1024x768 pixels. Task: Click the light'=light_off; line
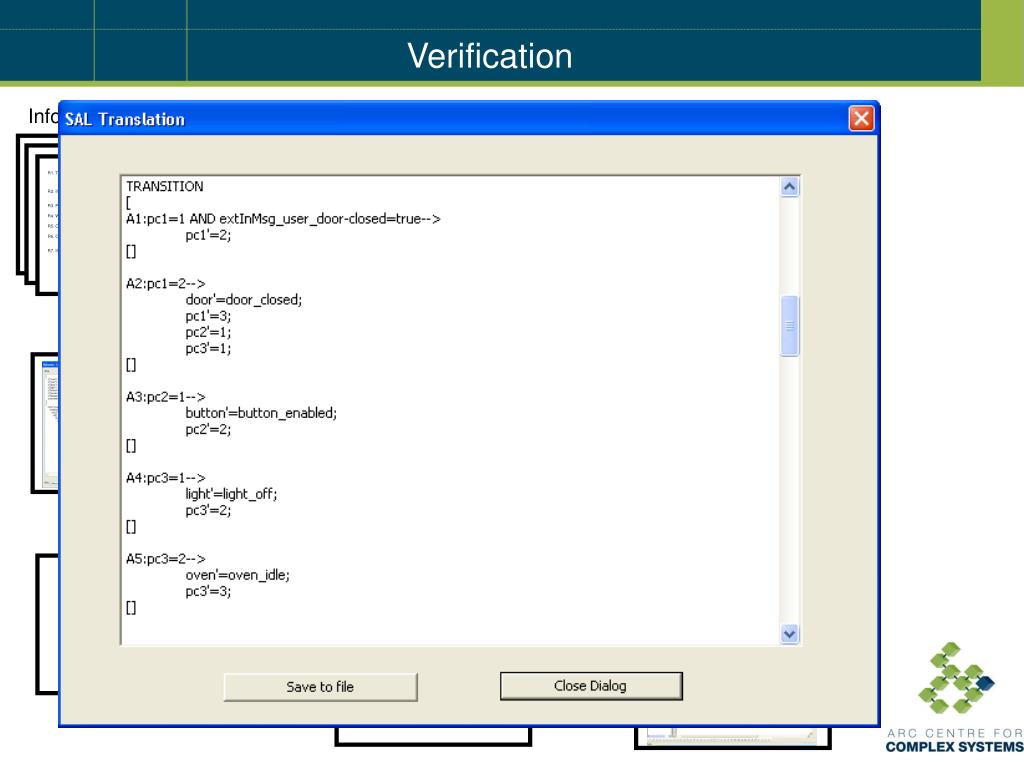[x=231, y=494]
